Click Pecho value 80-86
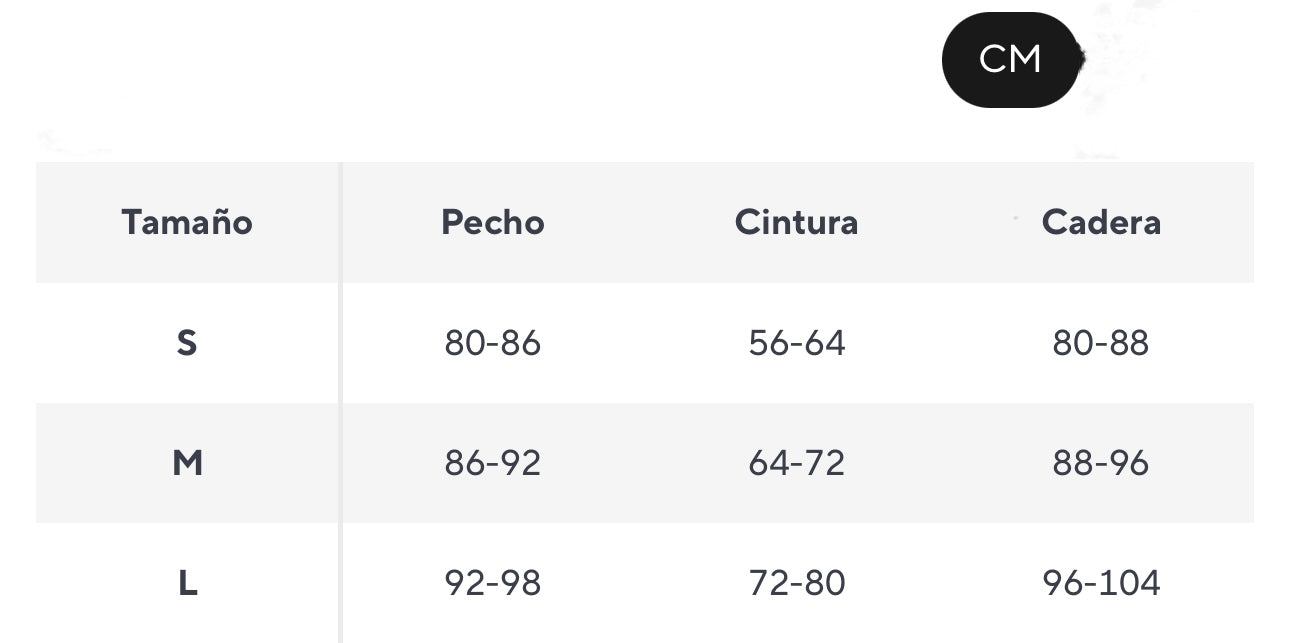The height and width of the screenshot is (643, 1290). click(493, 343)
